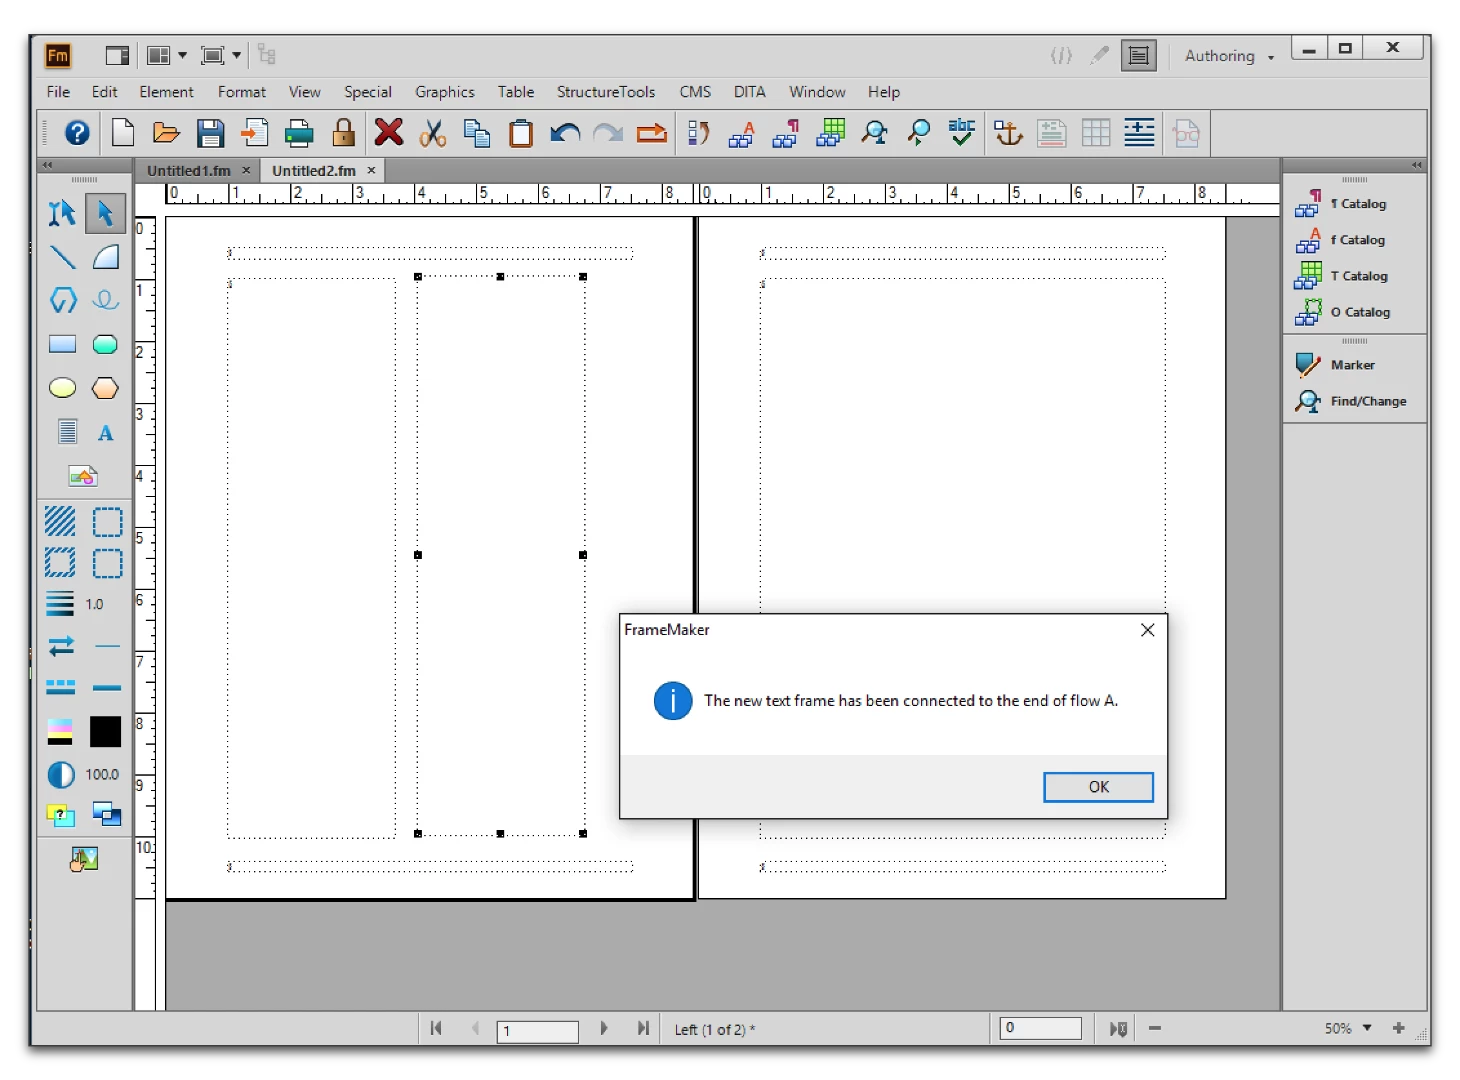Select the Select Object arrow tool

105,212
